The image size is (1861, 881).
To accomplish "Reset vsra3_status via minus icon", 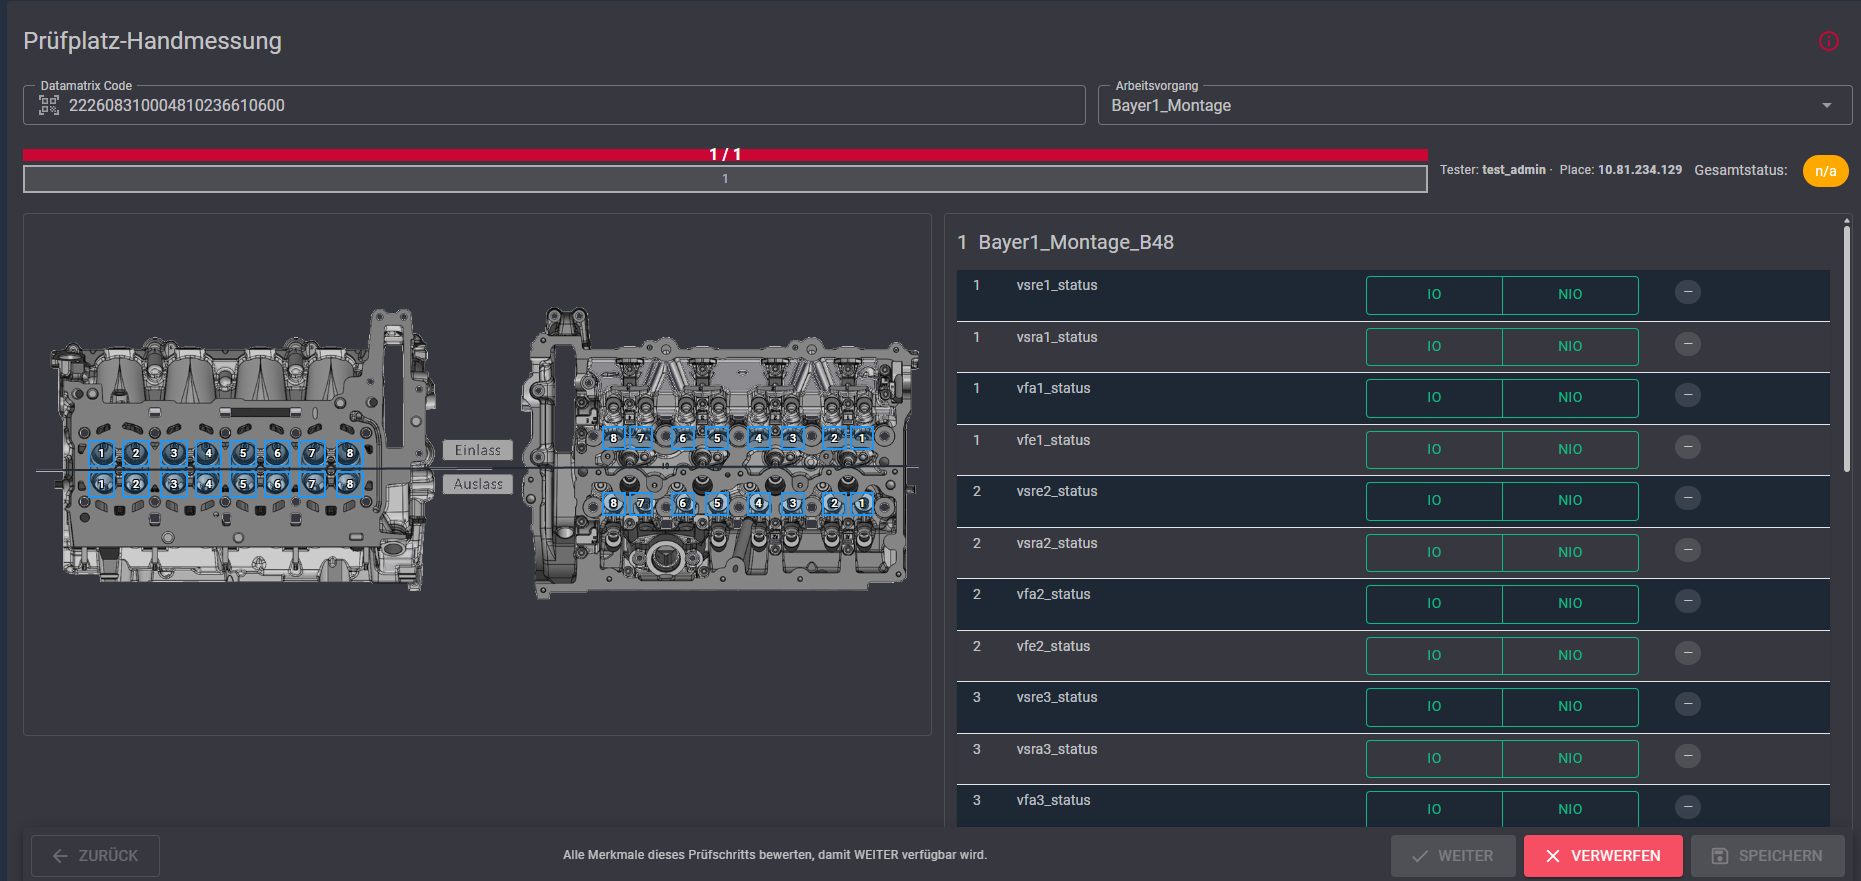I will 1687,756.
